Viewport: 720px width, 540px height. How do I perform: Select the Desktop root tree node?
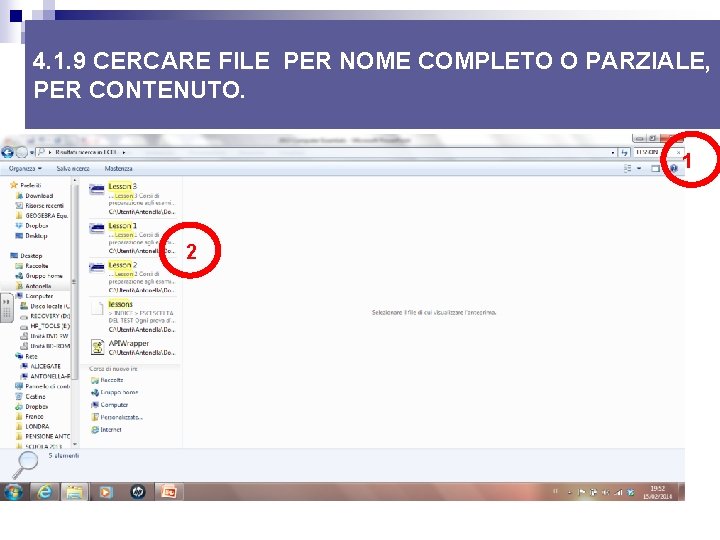tap(27, 256)
